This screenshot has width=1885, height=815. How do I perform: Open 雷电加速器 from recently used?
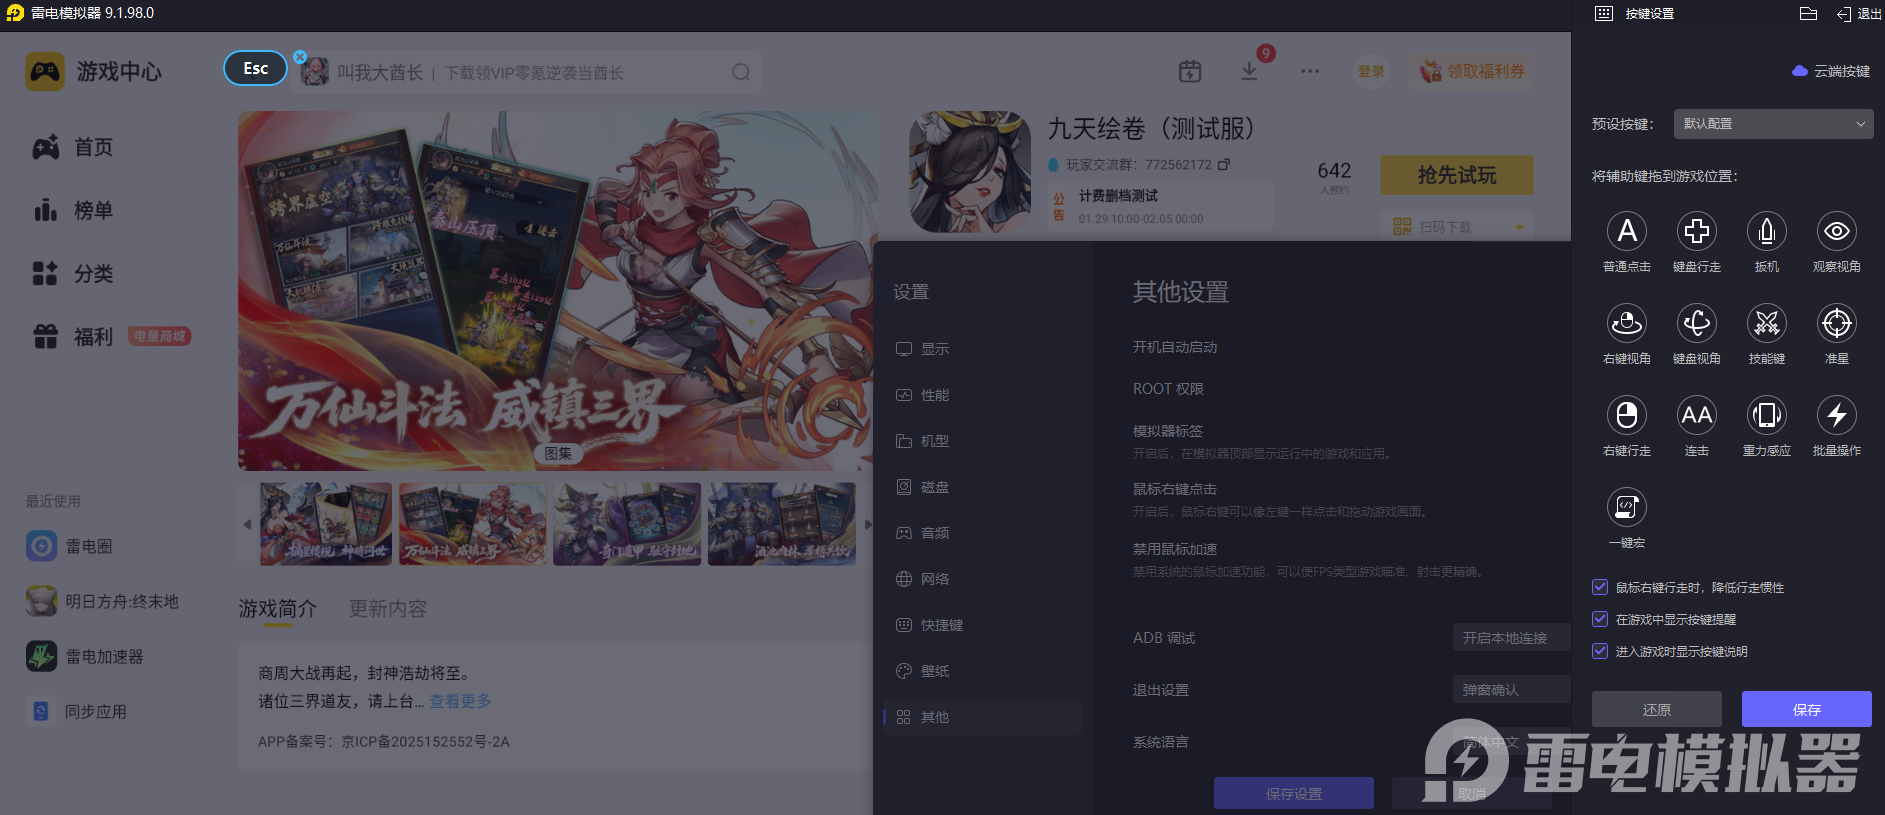coord(85,656)
